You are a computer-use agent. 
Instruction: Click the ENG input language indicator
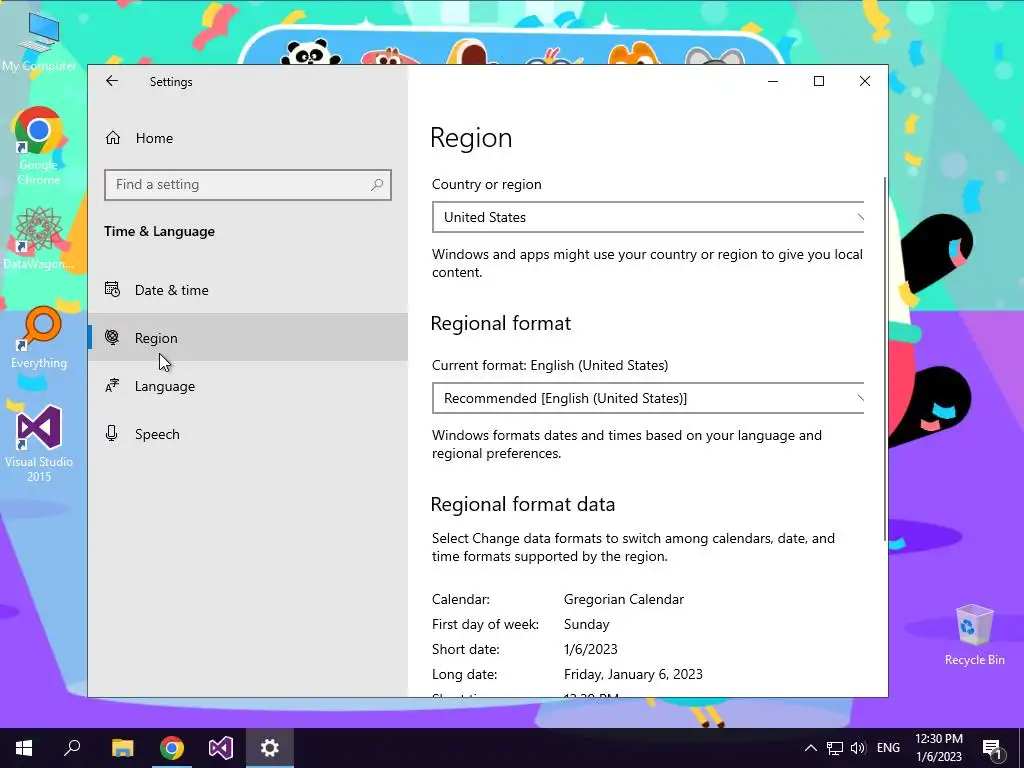pos(888,748)
